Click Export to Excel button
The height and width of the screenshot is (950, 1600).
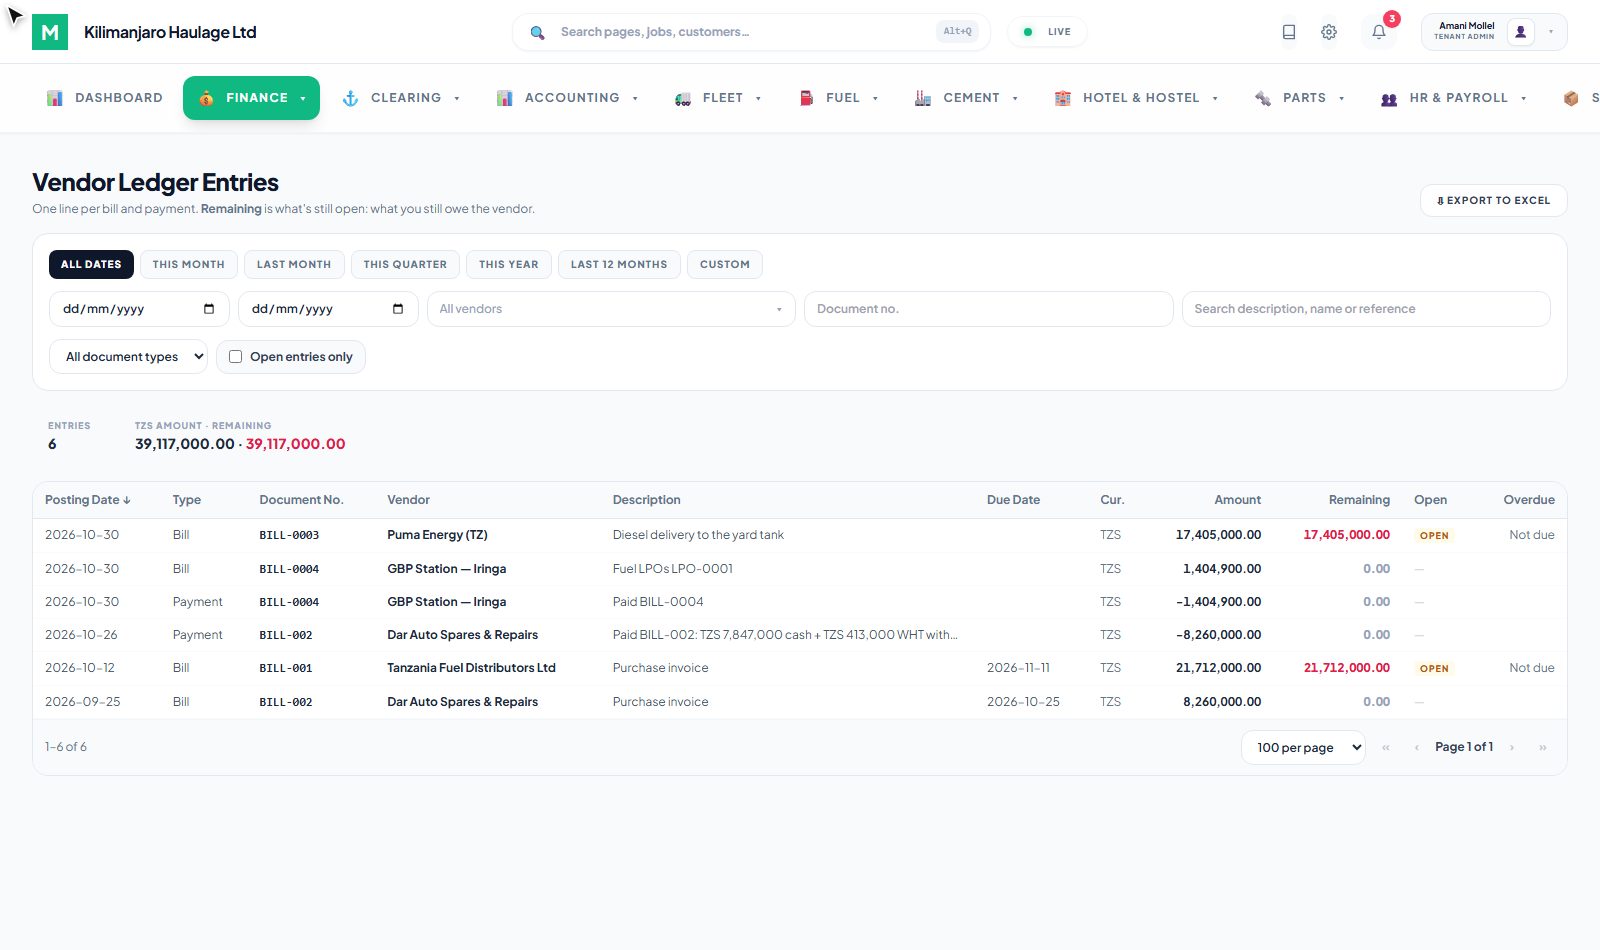click(1493, 200)
